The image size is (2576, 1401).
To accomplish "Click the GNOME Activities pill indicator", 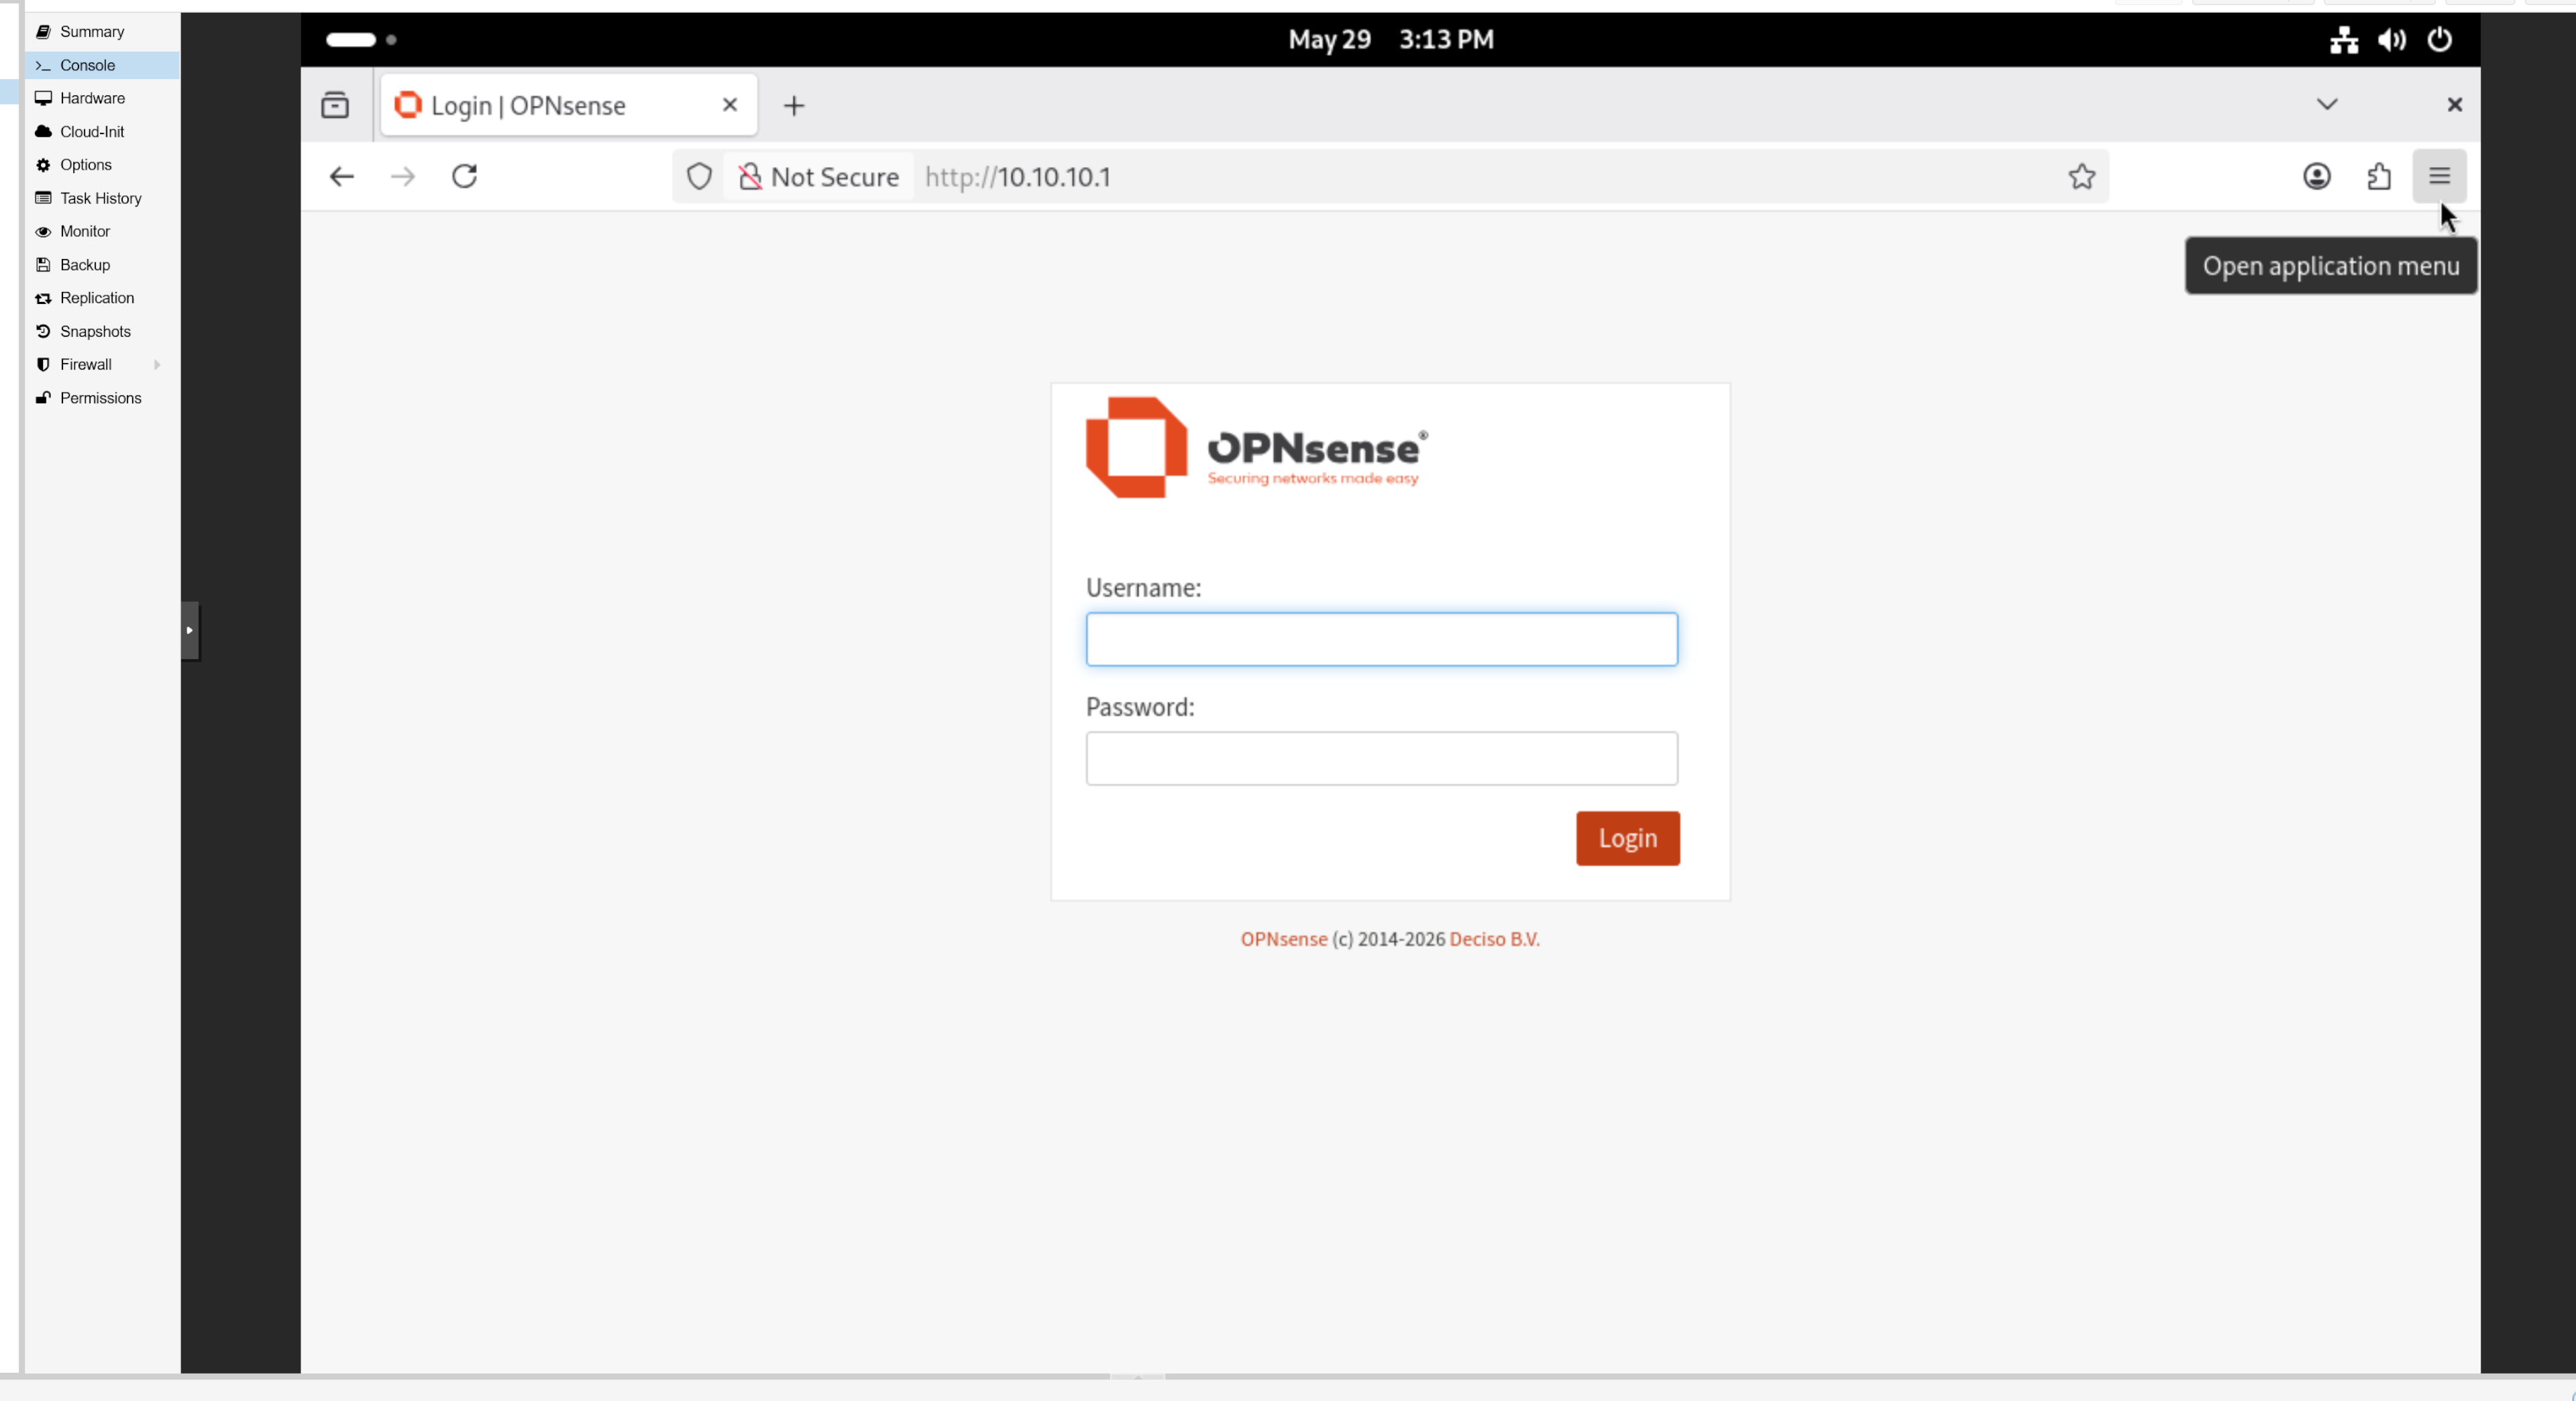I will pos(351,39).
